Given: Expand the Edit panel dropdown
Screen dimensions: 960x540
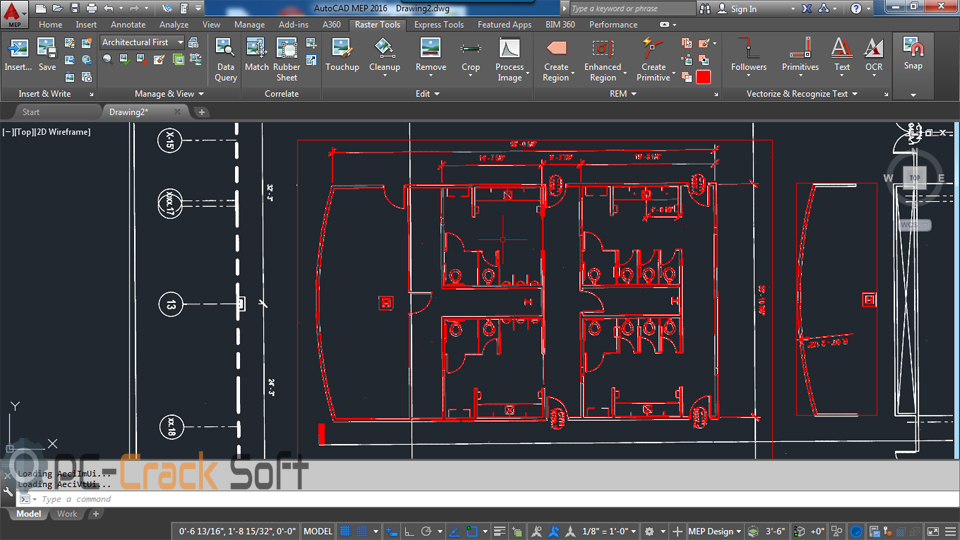Looking at the screenshot, I should pyautogui.click(x=427, y=94).
